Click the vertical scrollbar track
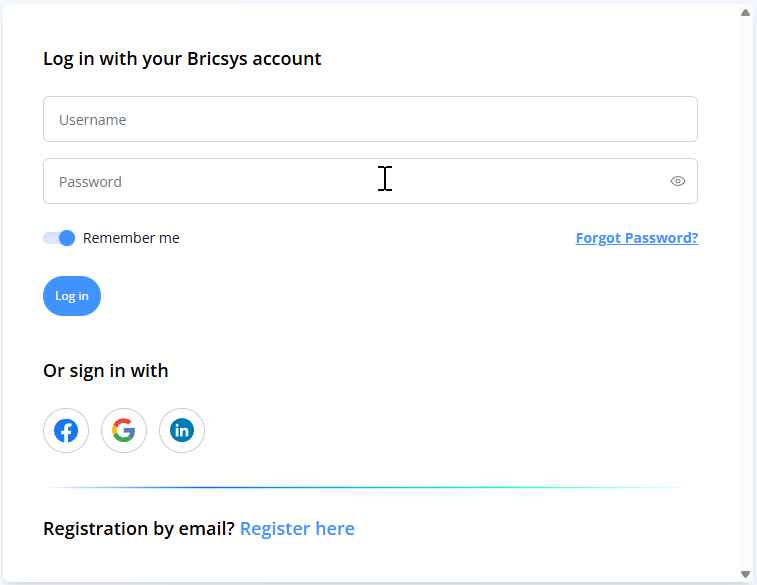 pos(745,300)
